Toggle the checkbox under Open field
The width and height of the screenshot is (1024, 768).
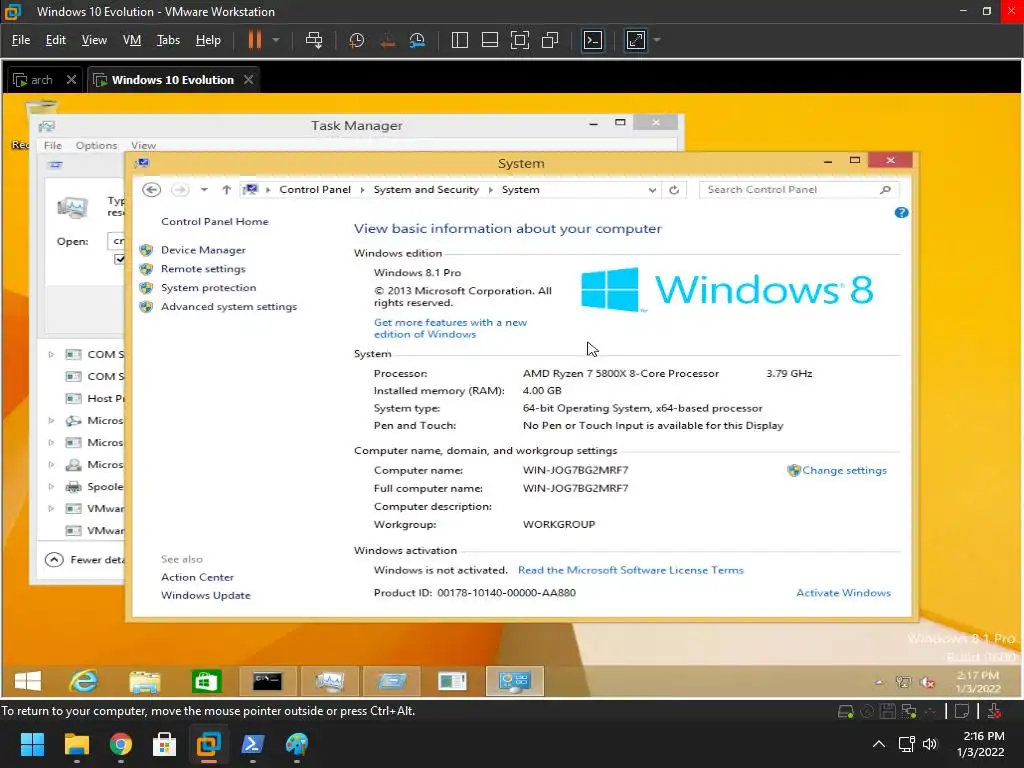[119, 259]
